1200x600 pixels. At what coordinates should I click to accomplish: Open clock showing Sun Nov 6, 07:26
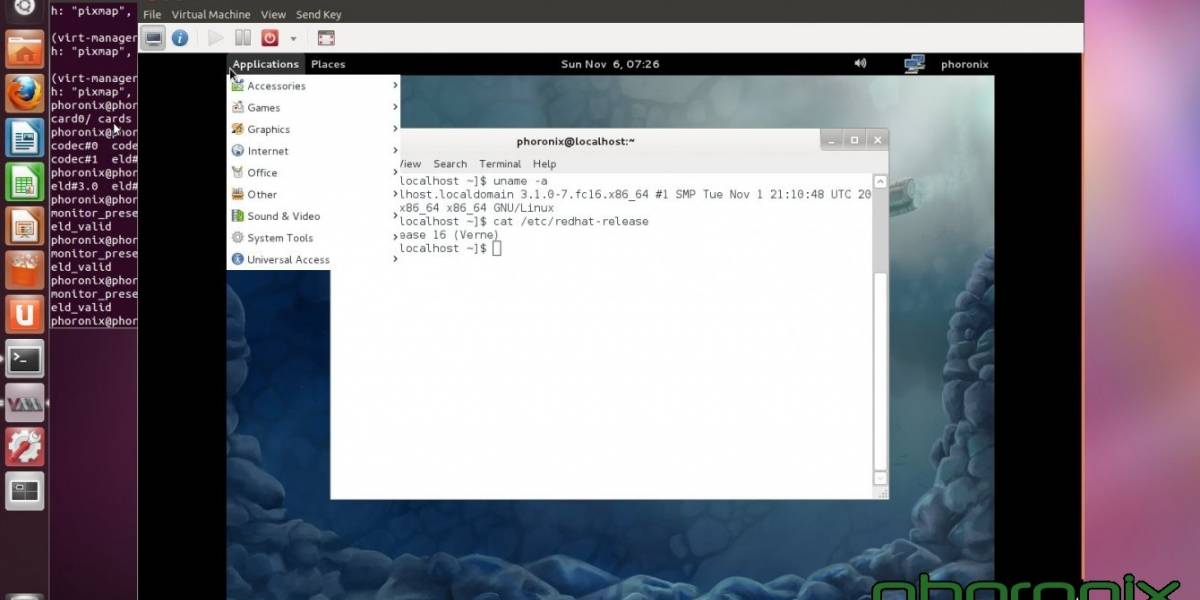tap(610, 64)
